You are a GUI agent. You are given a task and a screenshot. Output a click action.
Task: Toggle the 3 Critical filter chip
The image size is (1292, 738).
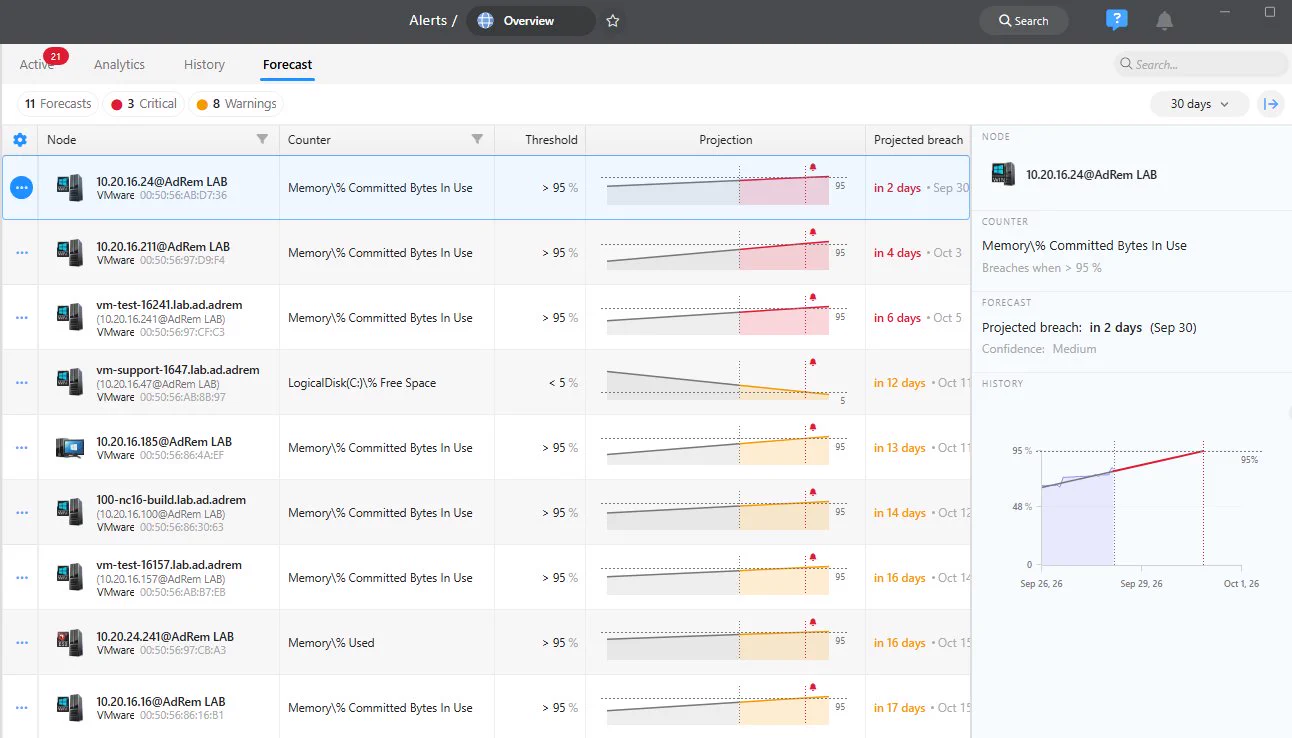pyautogui.click(x=144, y=104)
